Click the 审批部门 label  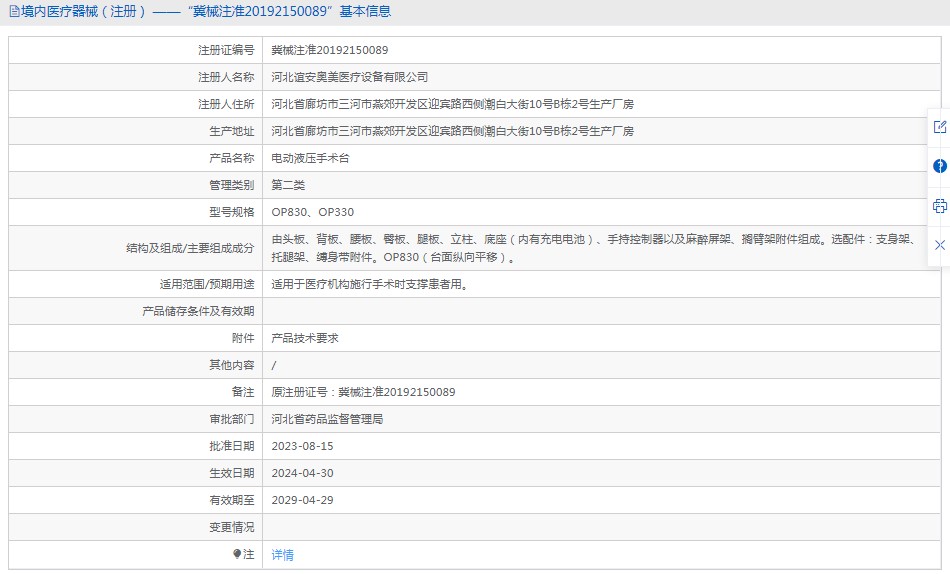[x=231, y=419]
